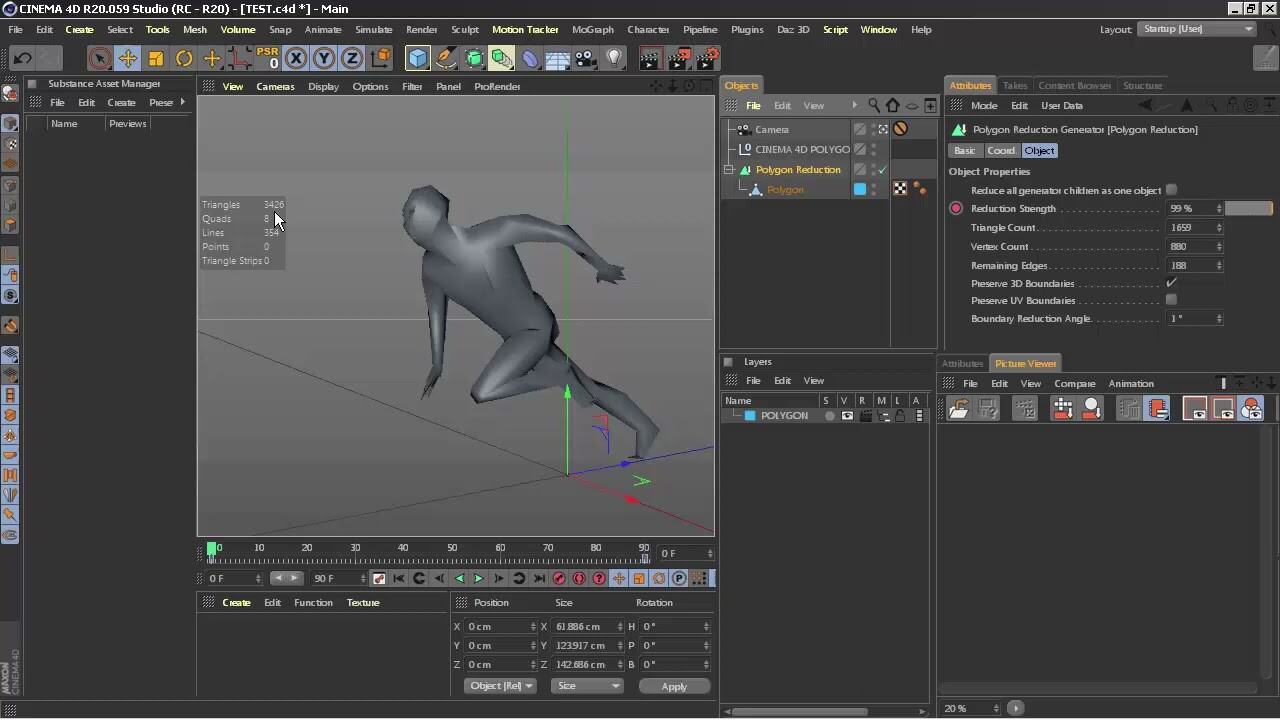
Task: Toggle Preserve UV Boundaries checkbox
Action: point(1171,300)
